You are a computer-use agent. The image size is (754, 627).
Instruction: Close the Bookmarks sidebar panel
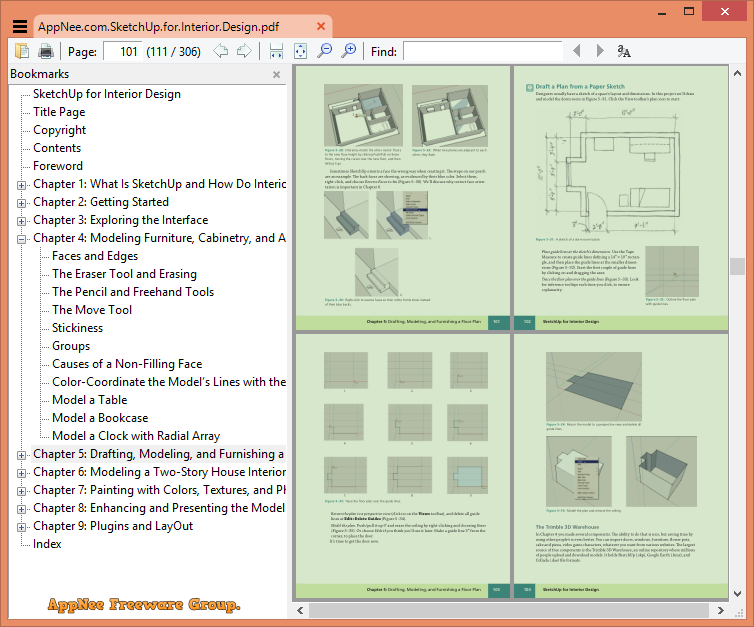pyautogui.click(x=276, y=75)
